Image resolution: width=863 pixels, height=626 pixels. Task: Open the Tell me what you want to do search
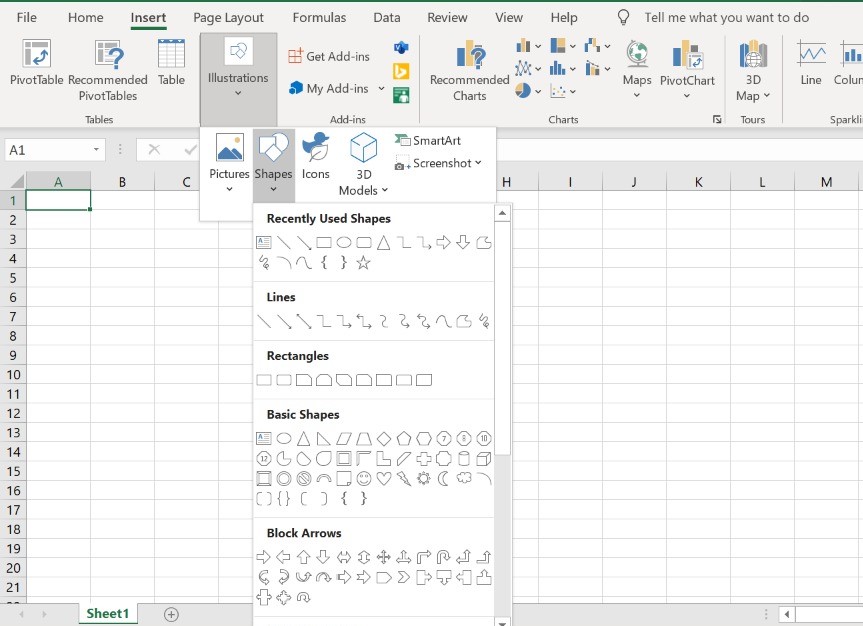725,17
